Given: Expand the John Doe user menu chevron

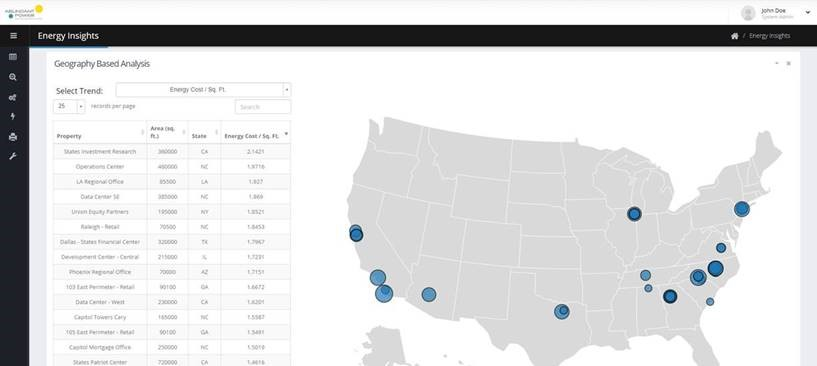Looking at the screenshot, I should [808, 12].
